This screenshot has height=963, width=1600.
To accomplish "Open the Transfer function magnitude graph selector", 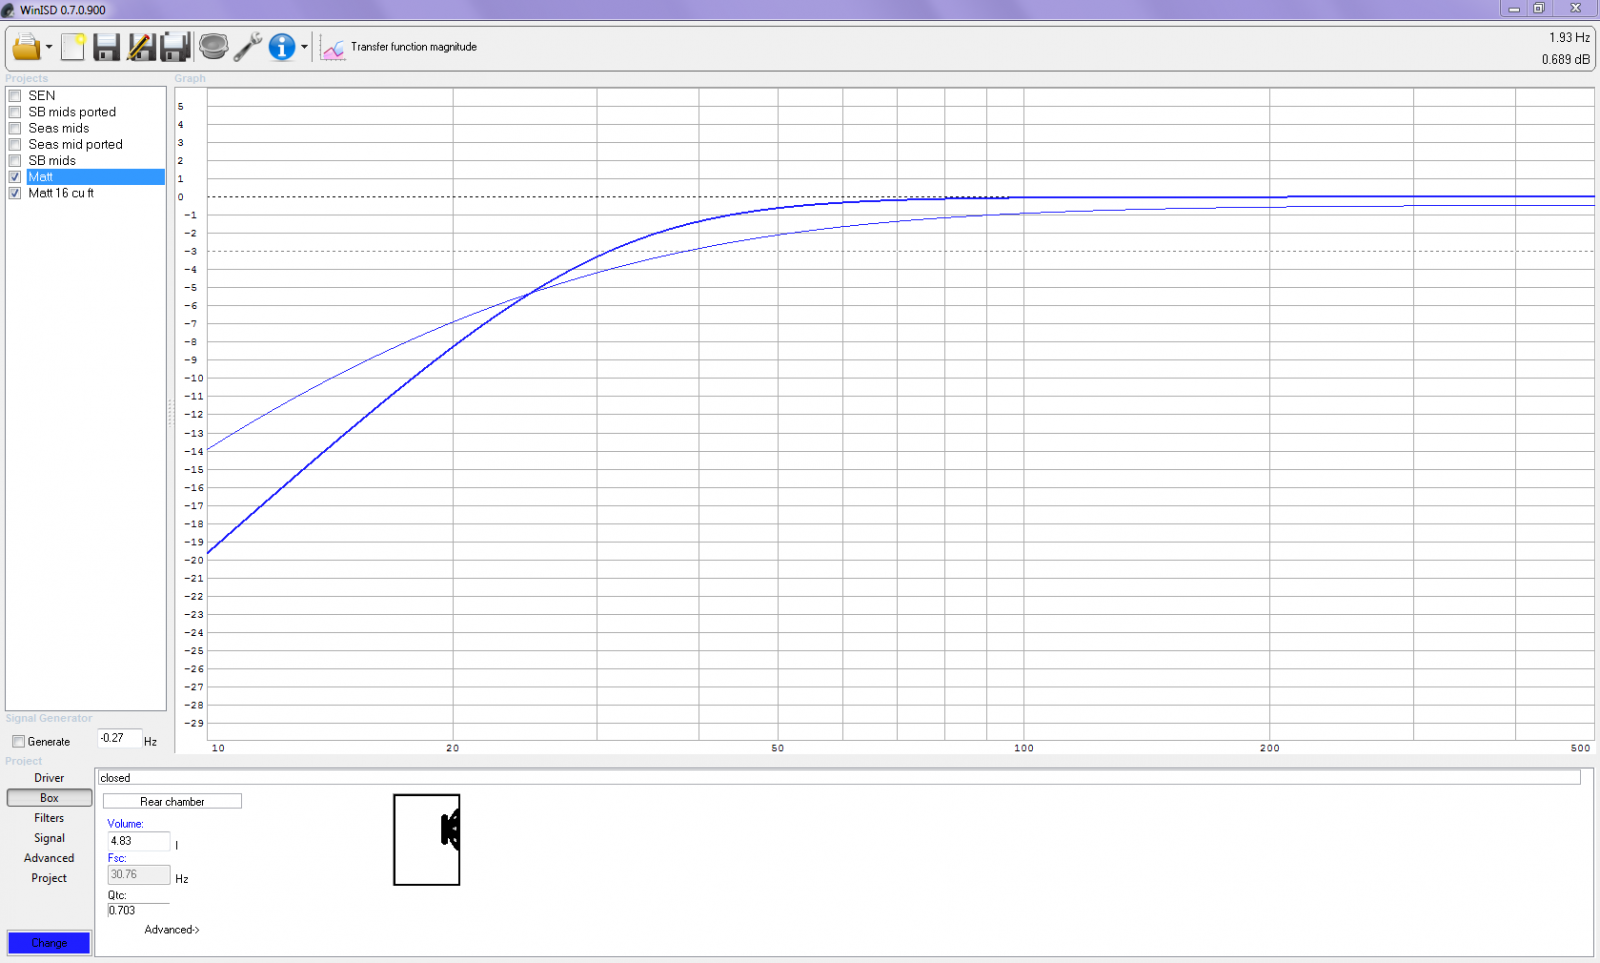I will (x=400, y=47).
